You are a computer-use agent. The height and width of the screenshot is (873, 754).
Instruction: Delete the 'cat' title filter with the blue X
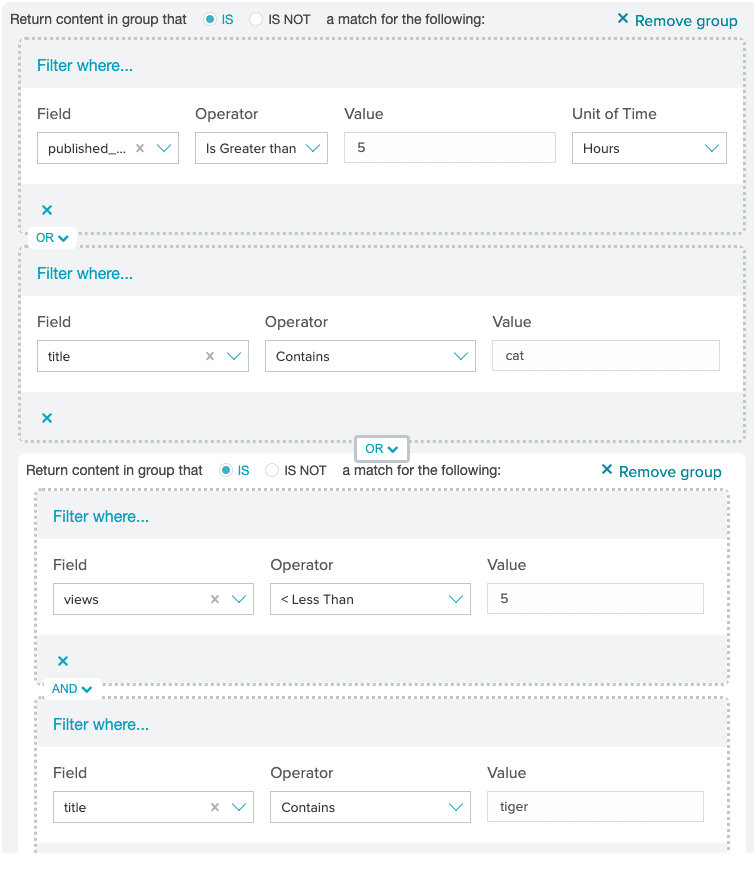coord(47,418)
